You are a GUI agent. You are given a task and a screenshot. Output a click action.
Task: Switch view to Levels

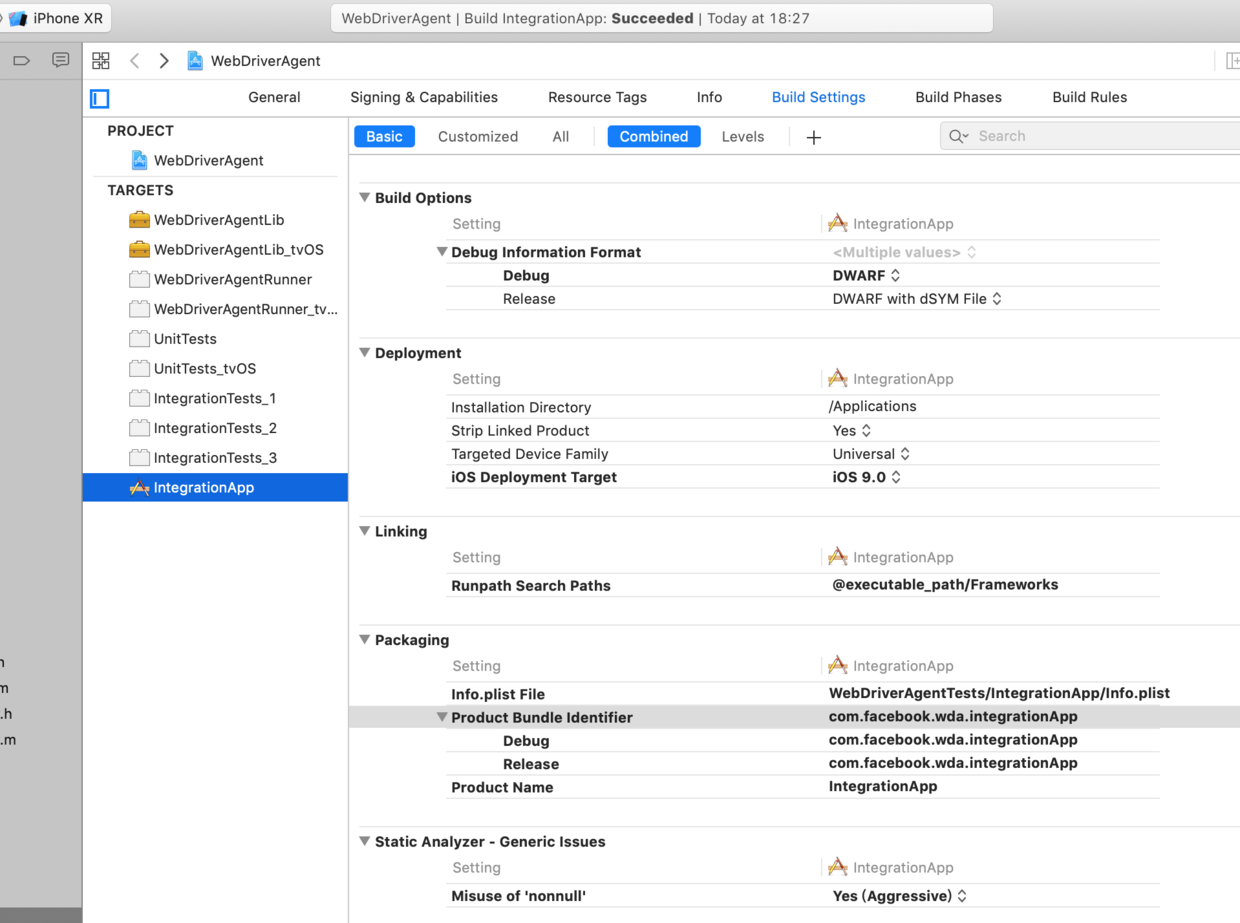[x=743, y=136]
